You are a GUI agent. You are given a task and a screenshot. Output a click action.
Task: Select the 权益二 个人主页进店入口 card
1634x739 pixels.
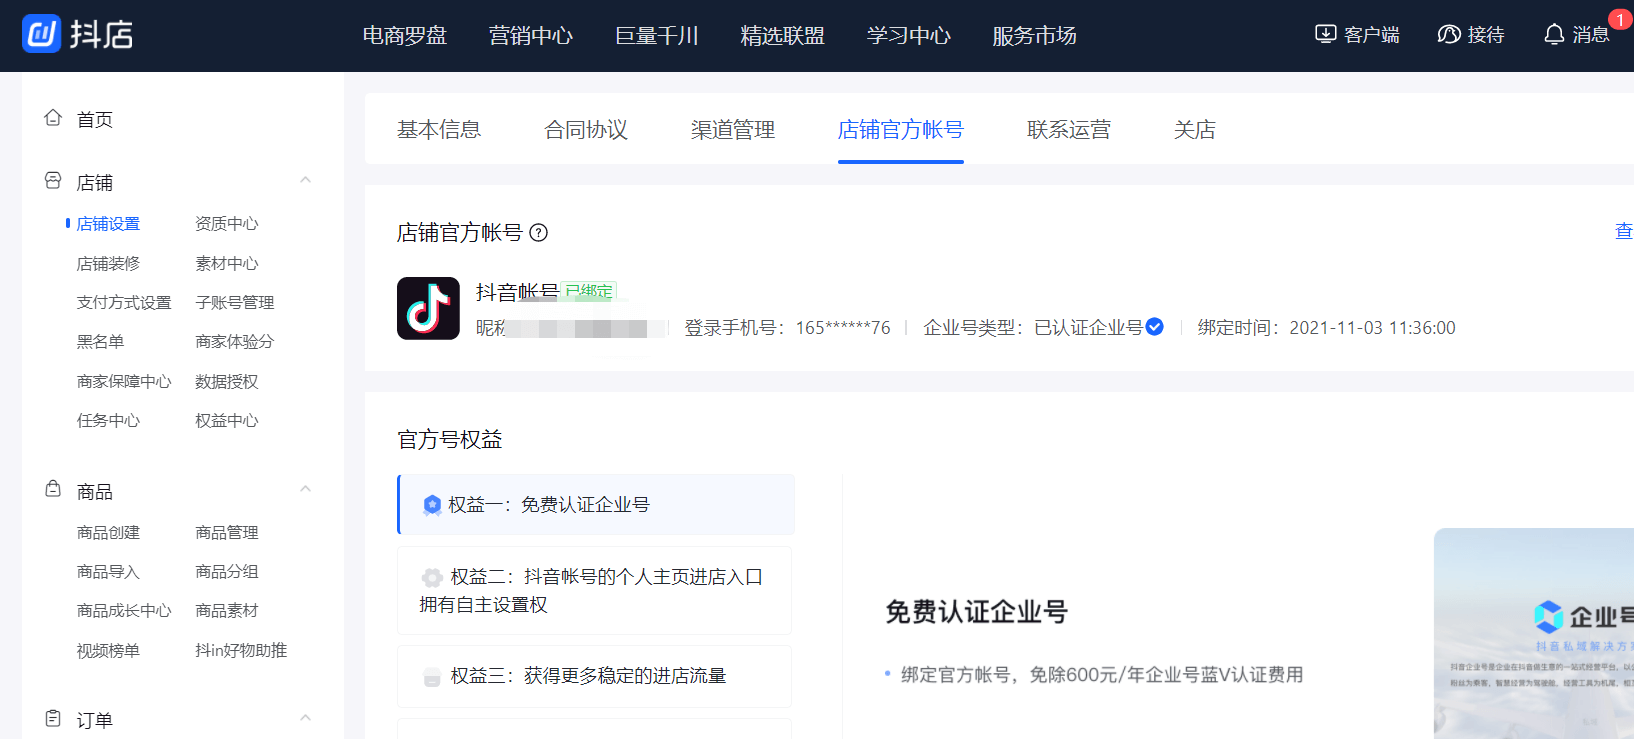click(x=595, y=591)
